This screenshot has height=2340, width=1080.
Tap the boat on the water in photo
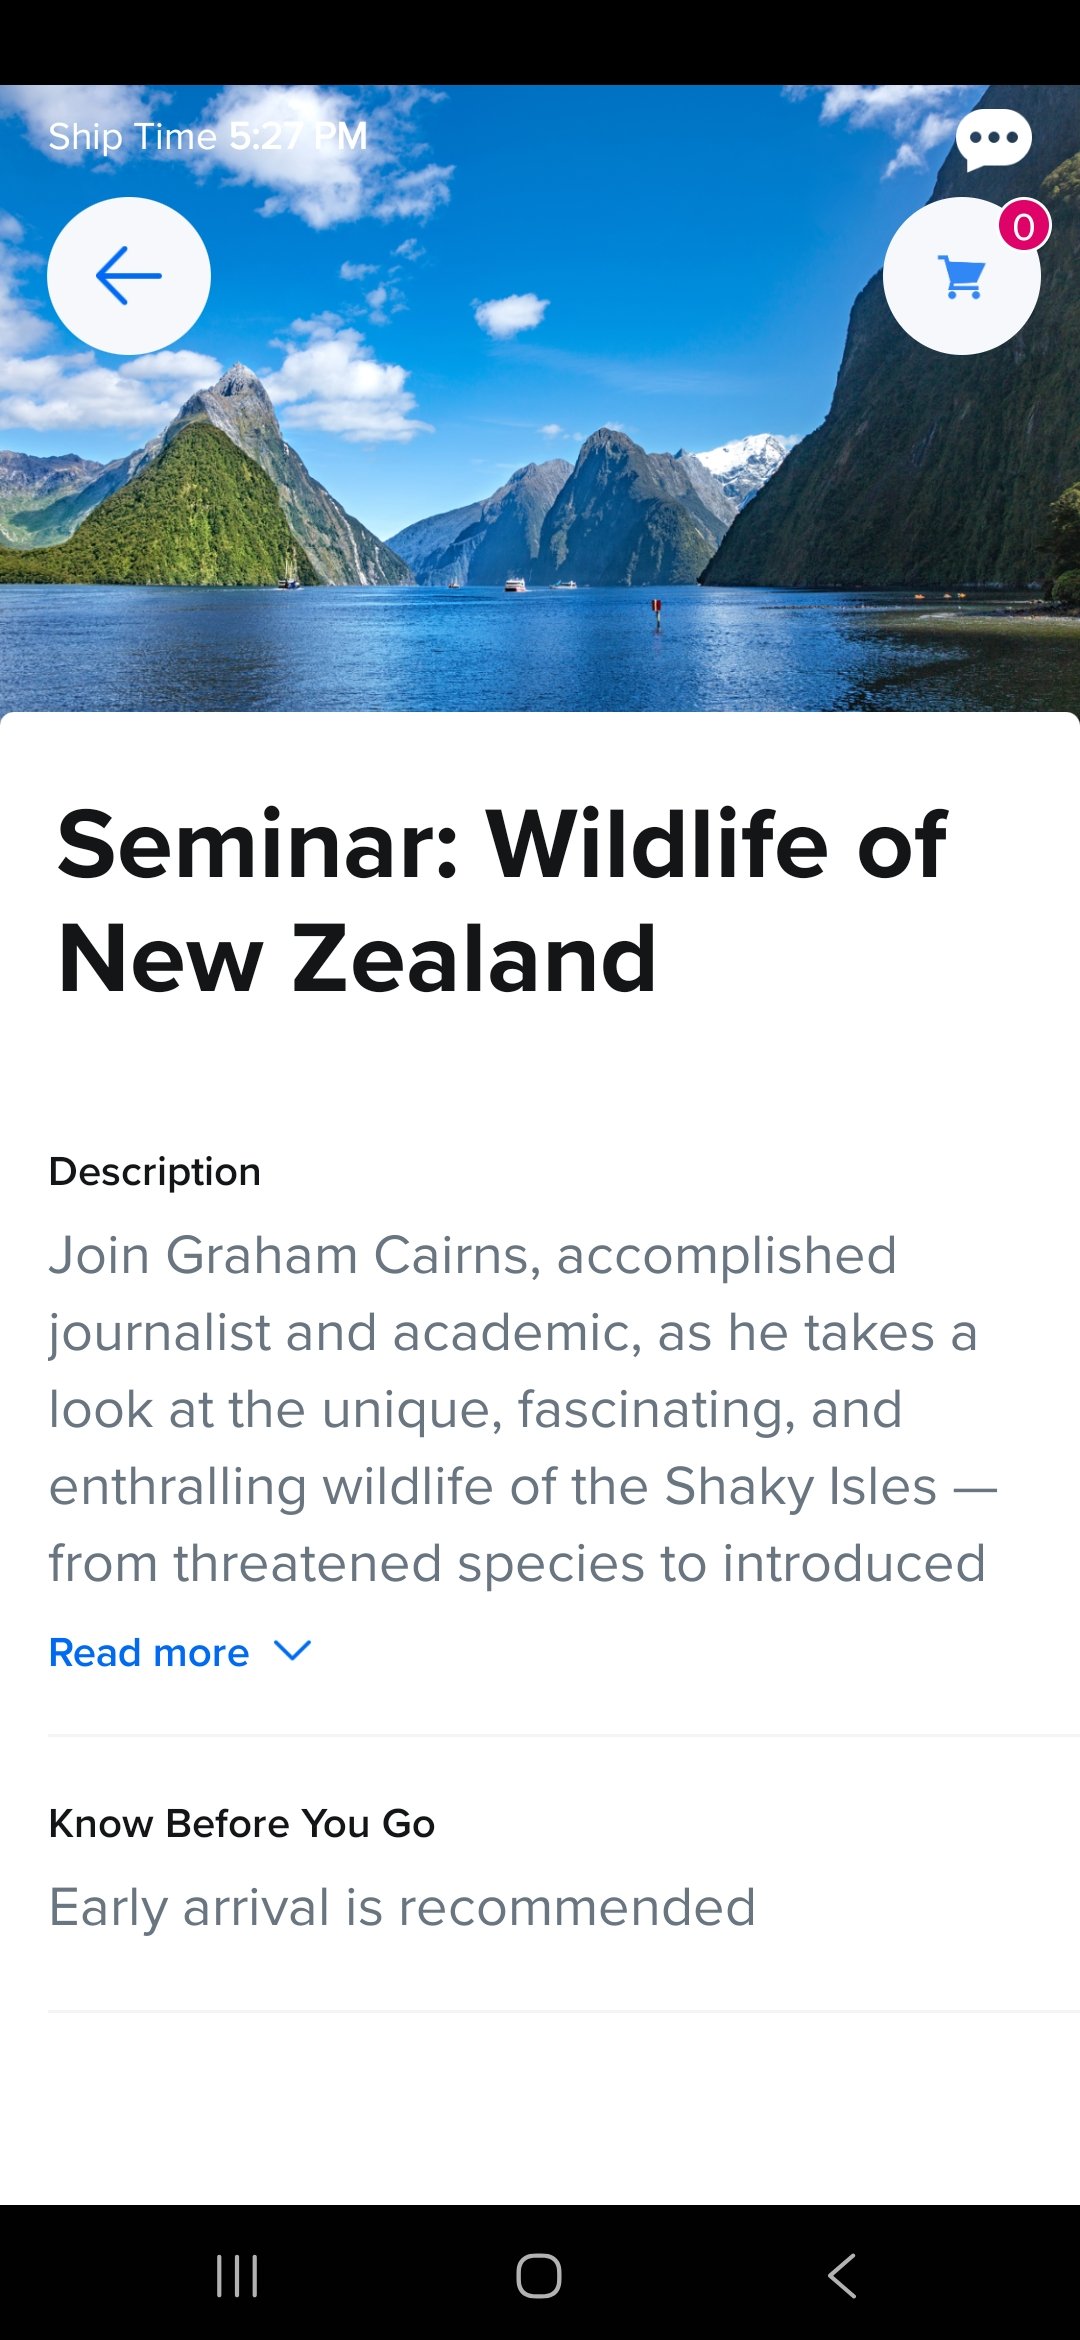pyautogui.click(x=515, y=584)
